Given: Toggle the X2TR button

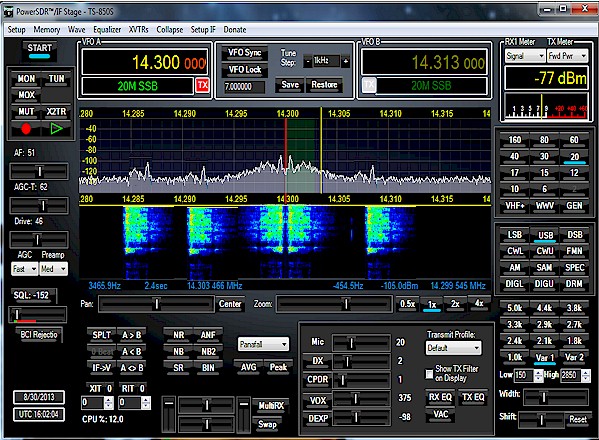Looking at the screenshot, I should coord(57,112).
